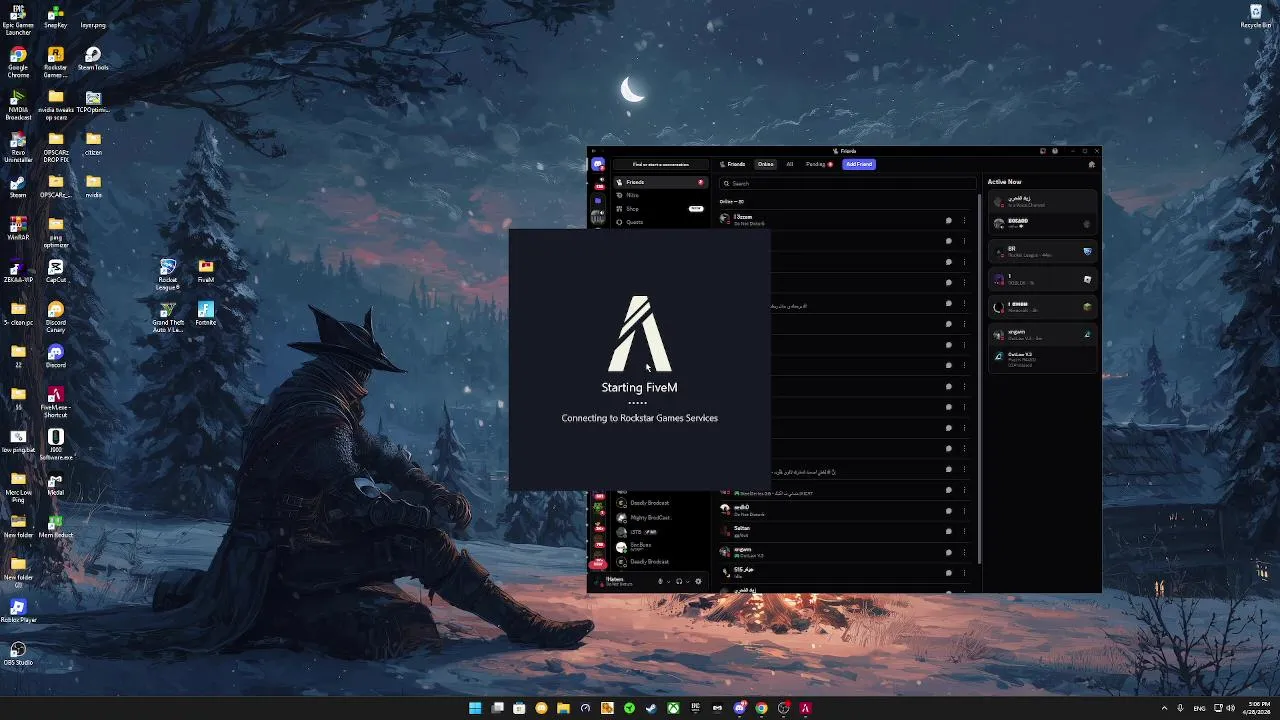Select the WinRAR desktop icon
This screenshot has width=1280, height=720.
tap(18, 229)
